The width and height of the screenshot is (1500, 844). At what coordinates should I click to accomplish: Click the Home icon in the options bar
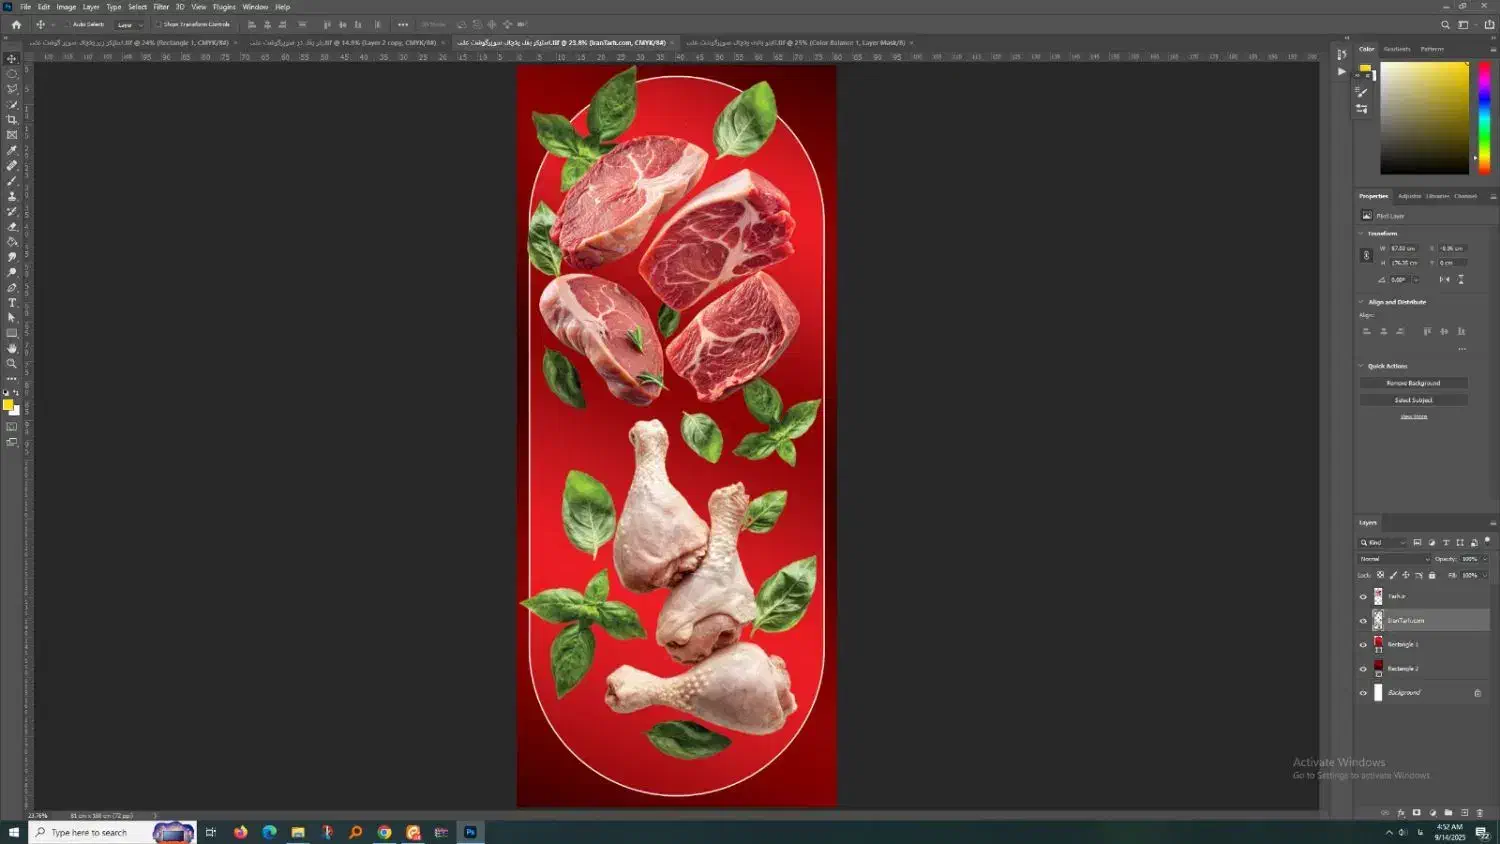point(16,24)
